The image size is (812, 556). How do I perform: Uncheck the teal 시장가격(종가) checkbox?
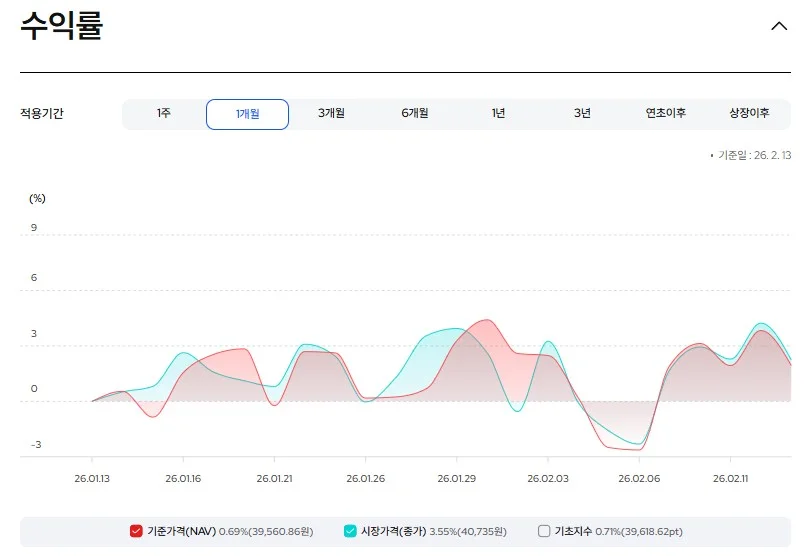(350, 531)
